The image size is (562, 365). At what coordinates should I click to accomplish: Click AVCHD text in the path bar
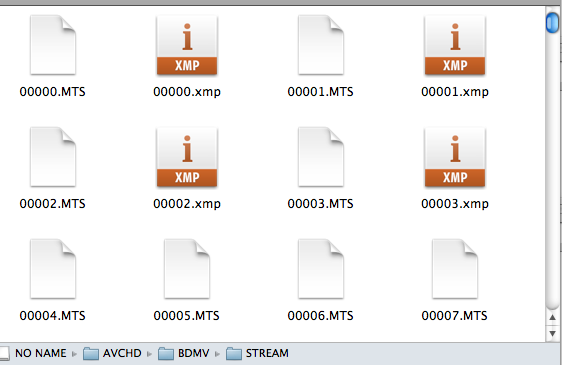[122, 353]
